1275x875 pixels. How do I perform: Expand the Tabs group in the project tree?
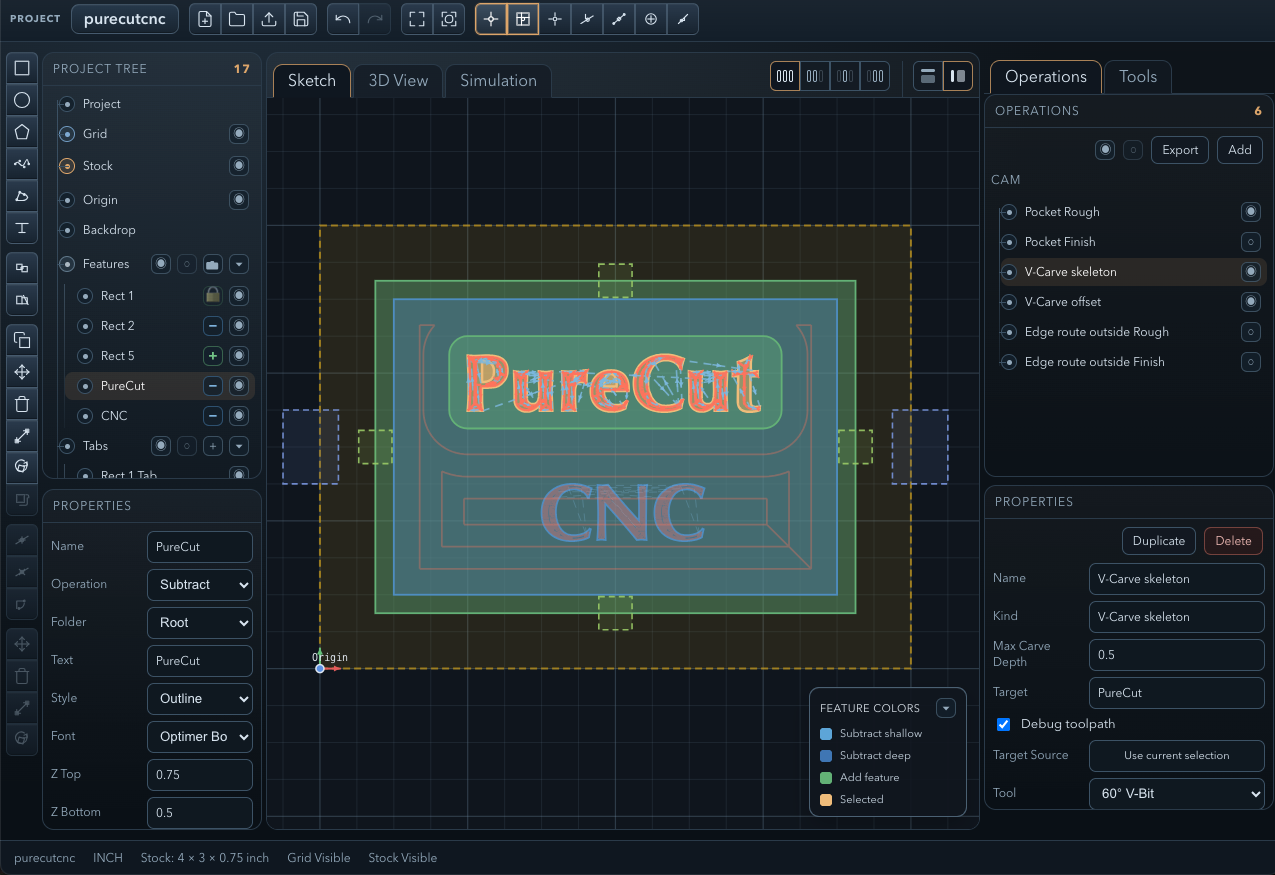(x=238, y=446)
